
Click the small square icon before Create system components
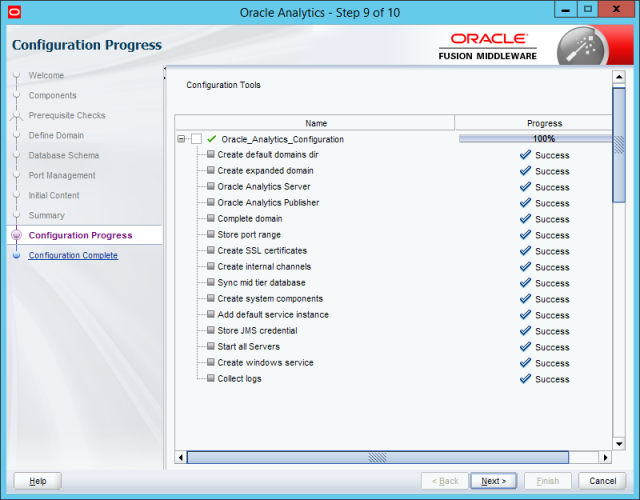[211, 298]
